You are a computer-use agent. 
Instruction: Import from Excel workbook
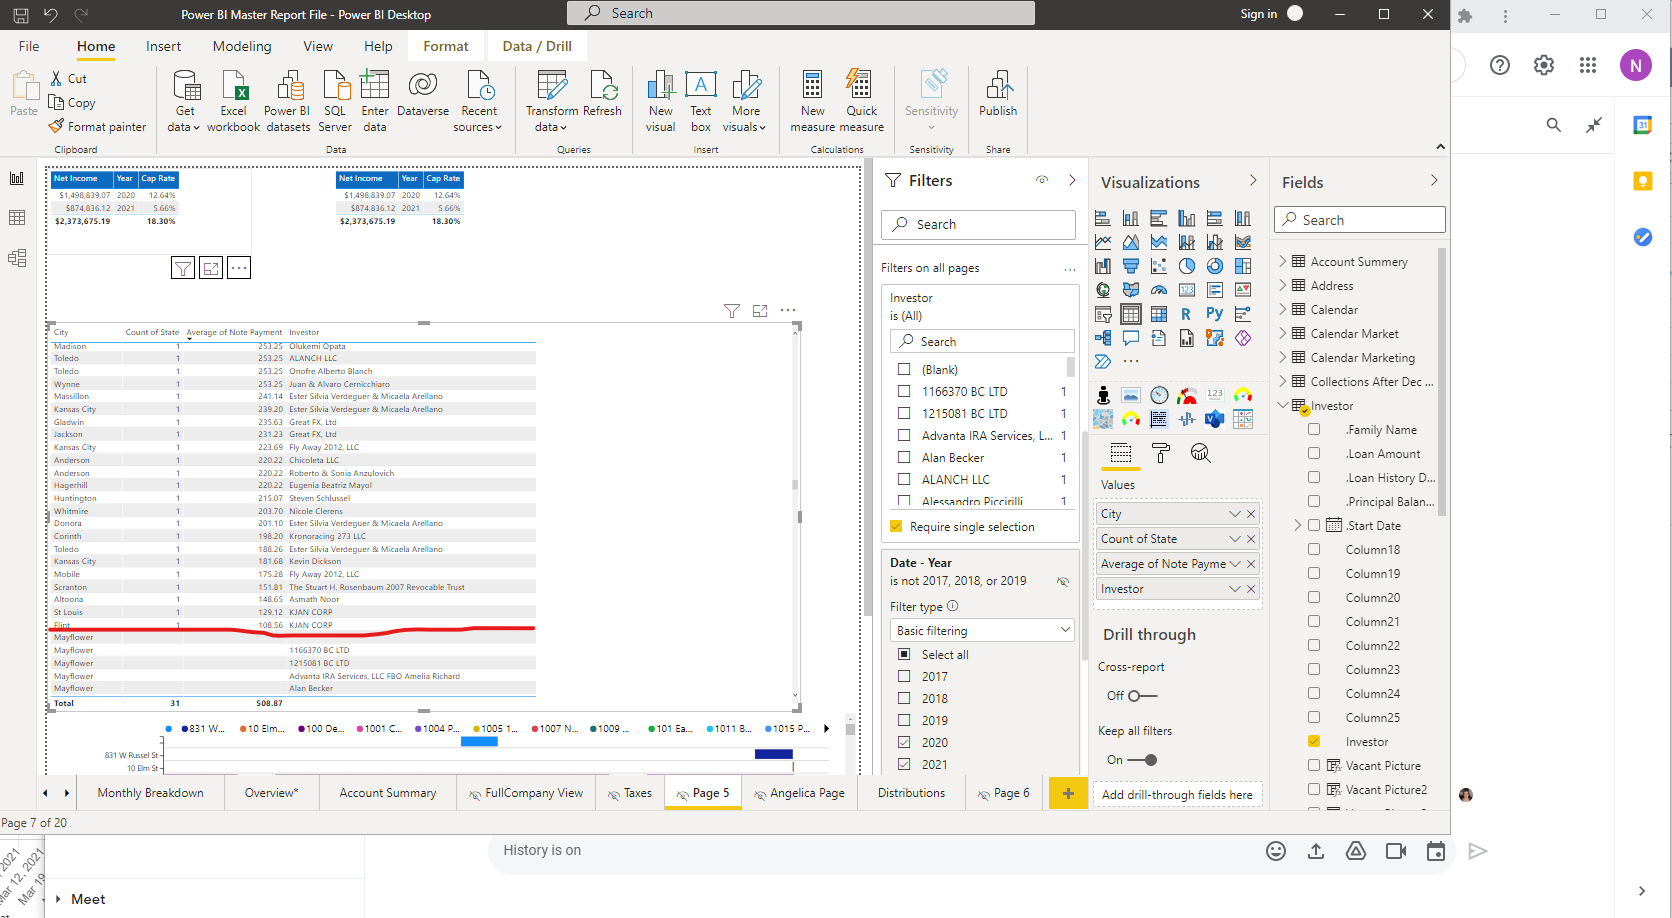tap(233, 100)
